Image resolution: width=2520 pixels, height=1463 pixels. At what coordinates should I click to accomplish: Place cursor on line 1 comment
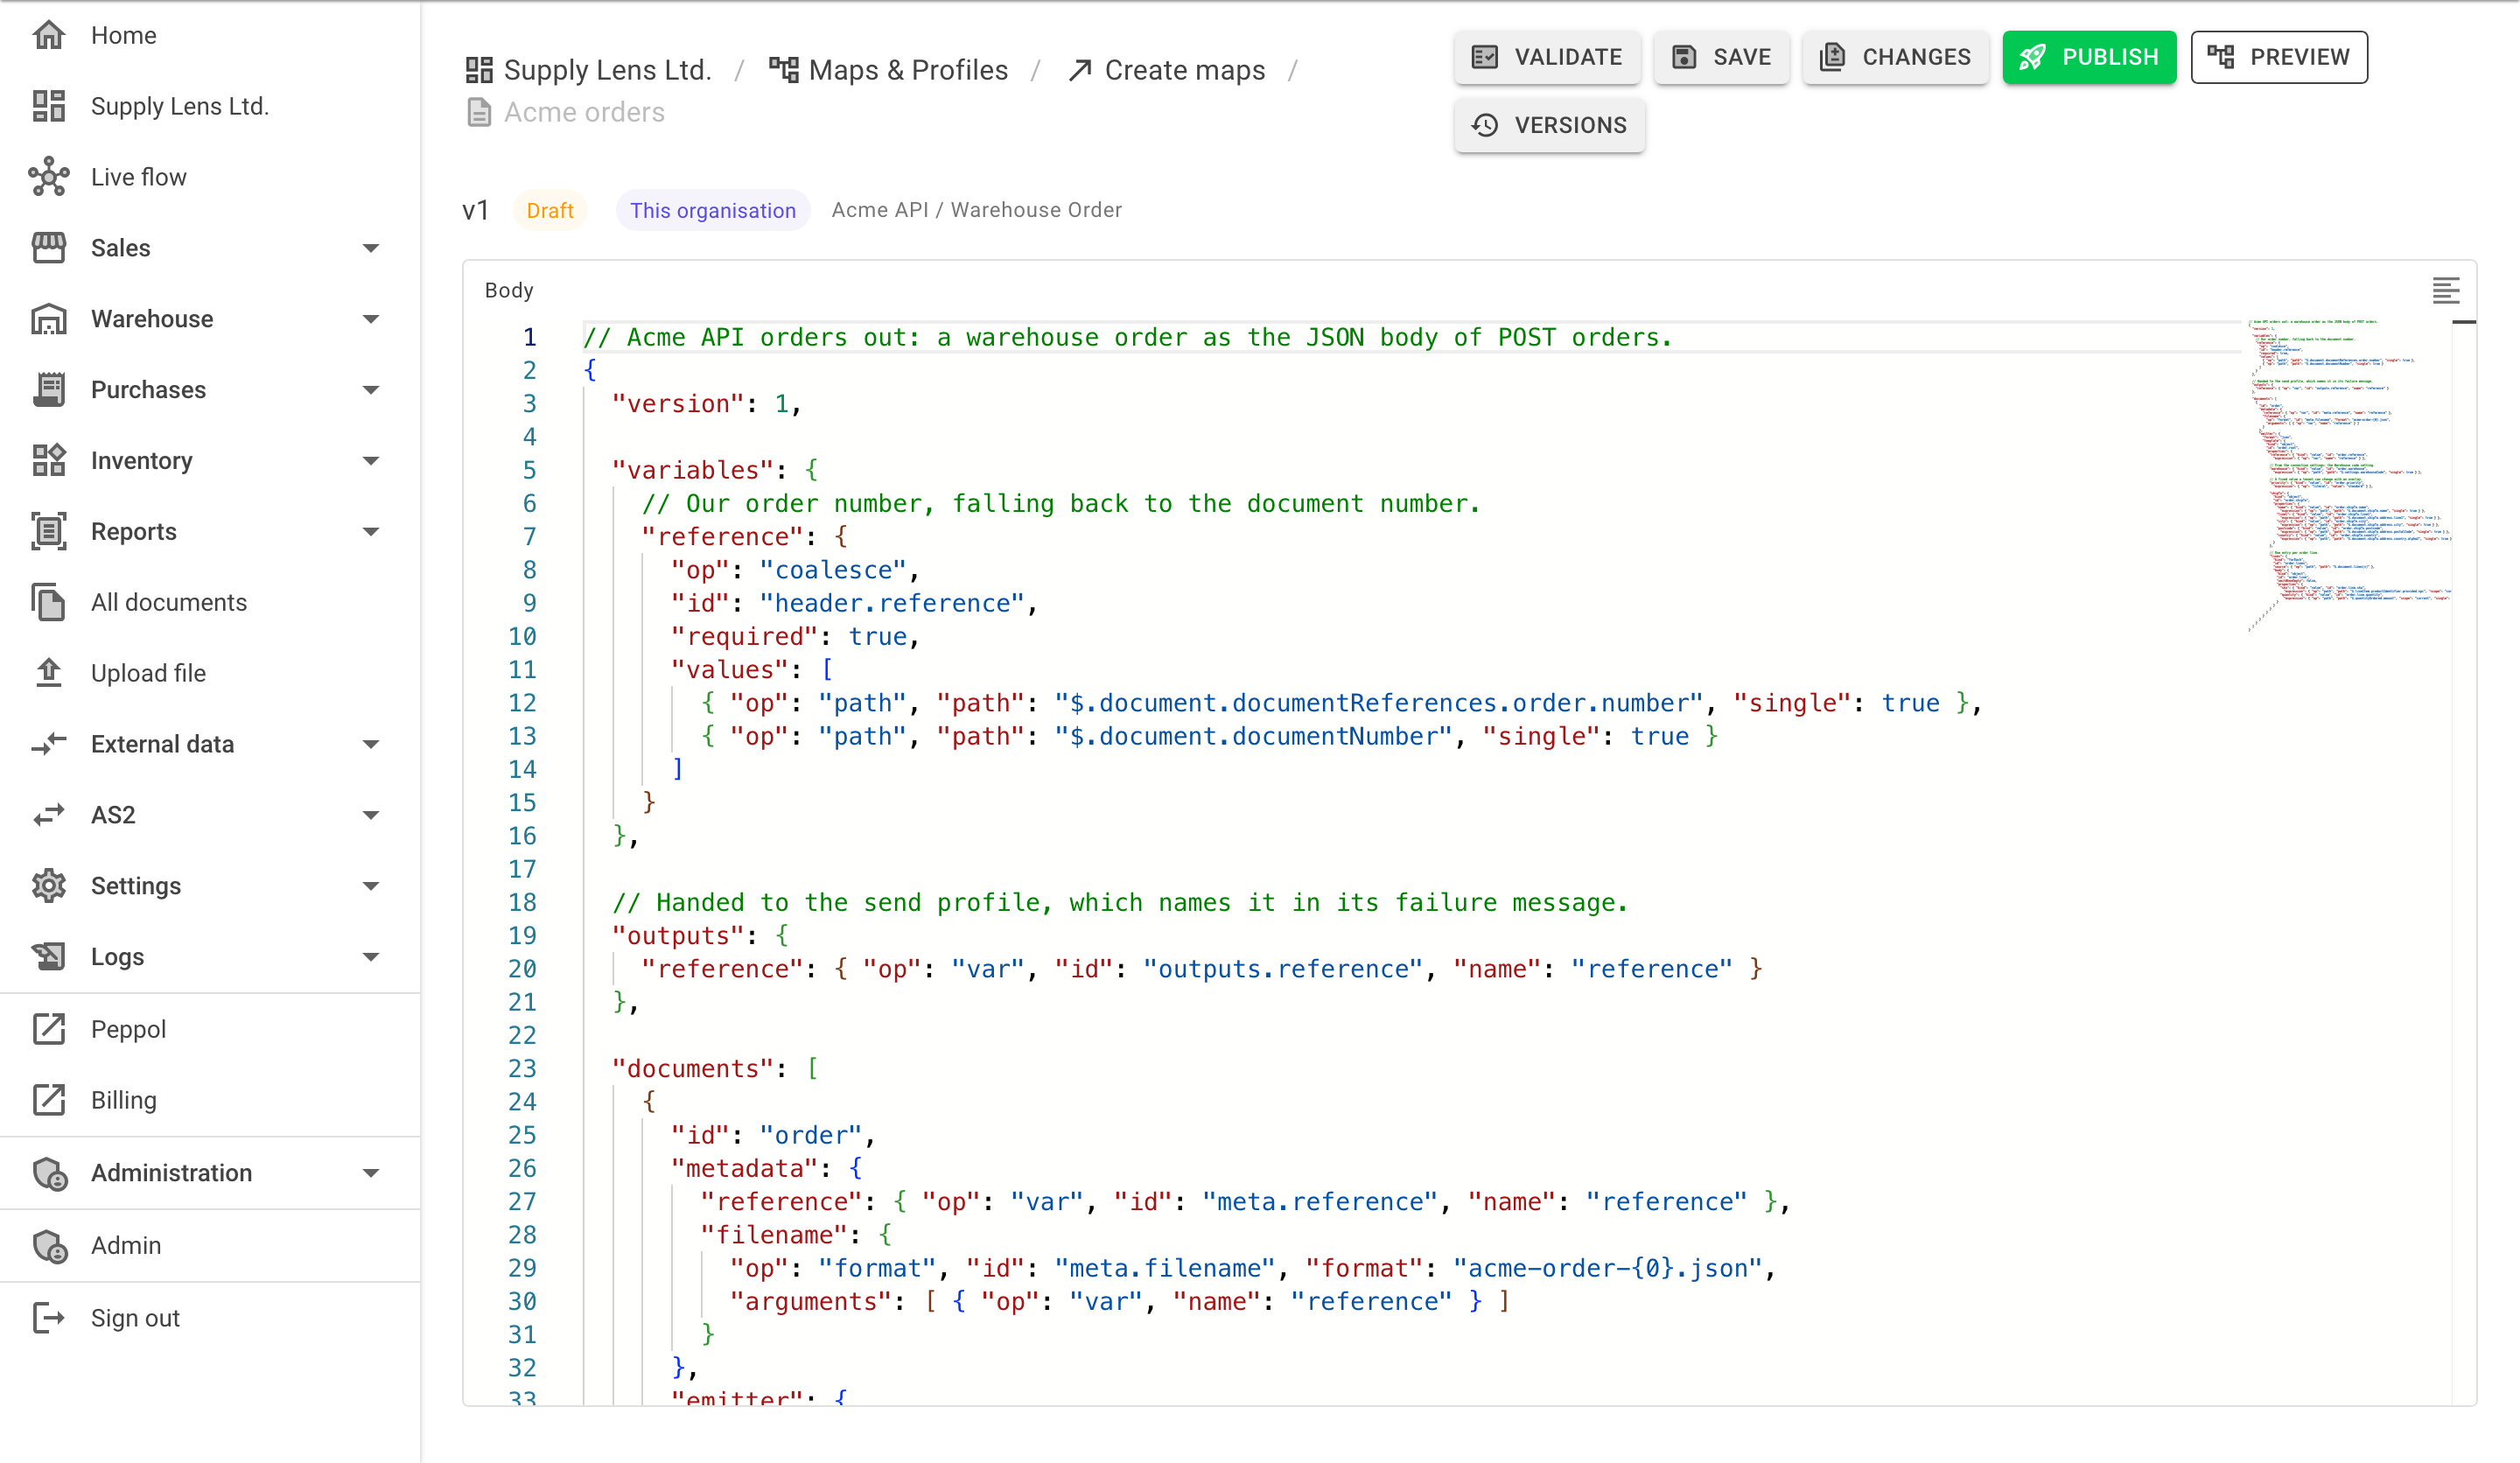pyautogui.click(x=1127, y=338)
